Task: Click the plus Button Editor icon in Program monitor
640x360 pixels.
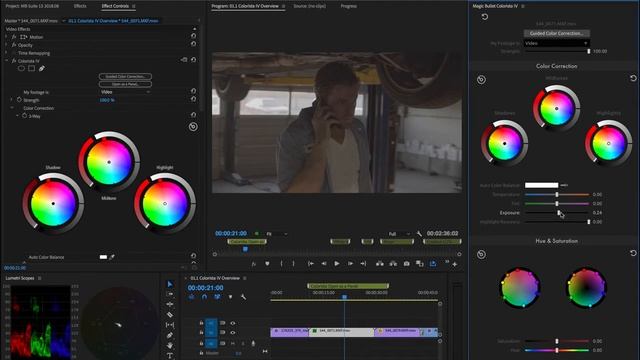Action: coord(455,264)
